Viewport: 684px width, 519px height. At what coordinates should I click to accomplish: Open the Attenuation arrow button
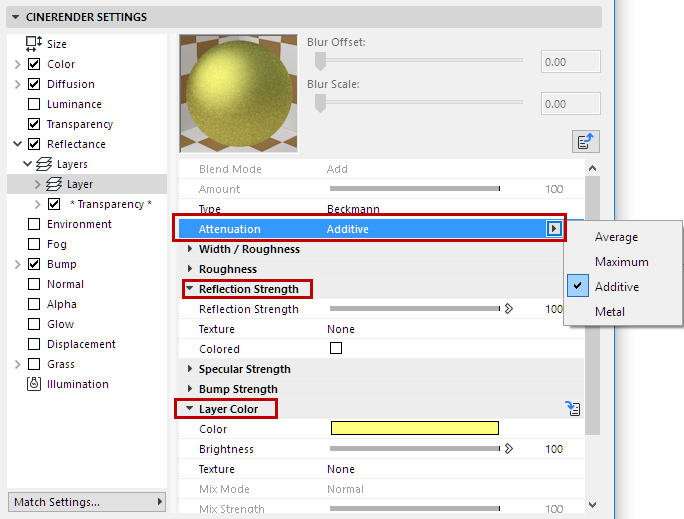[x=554, y=229]
